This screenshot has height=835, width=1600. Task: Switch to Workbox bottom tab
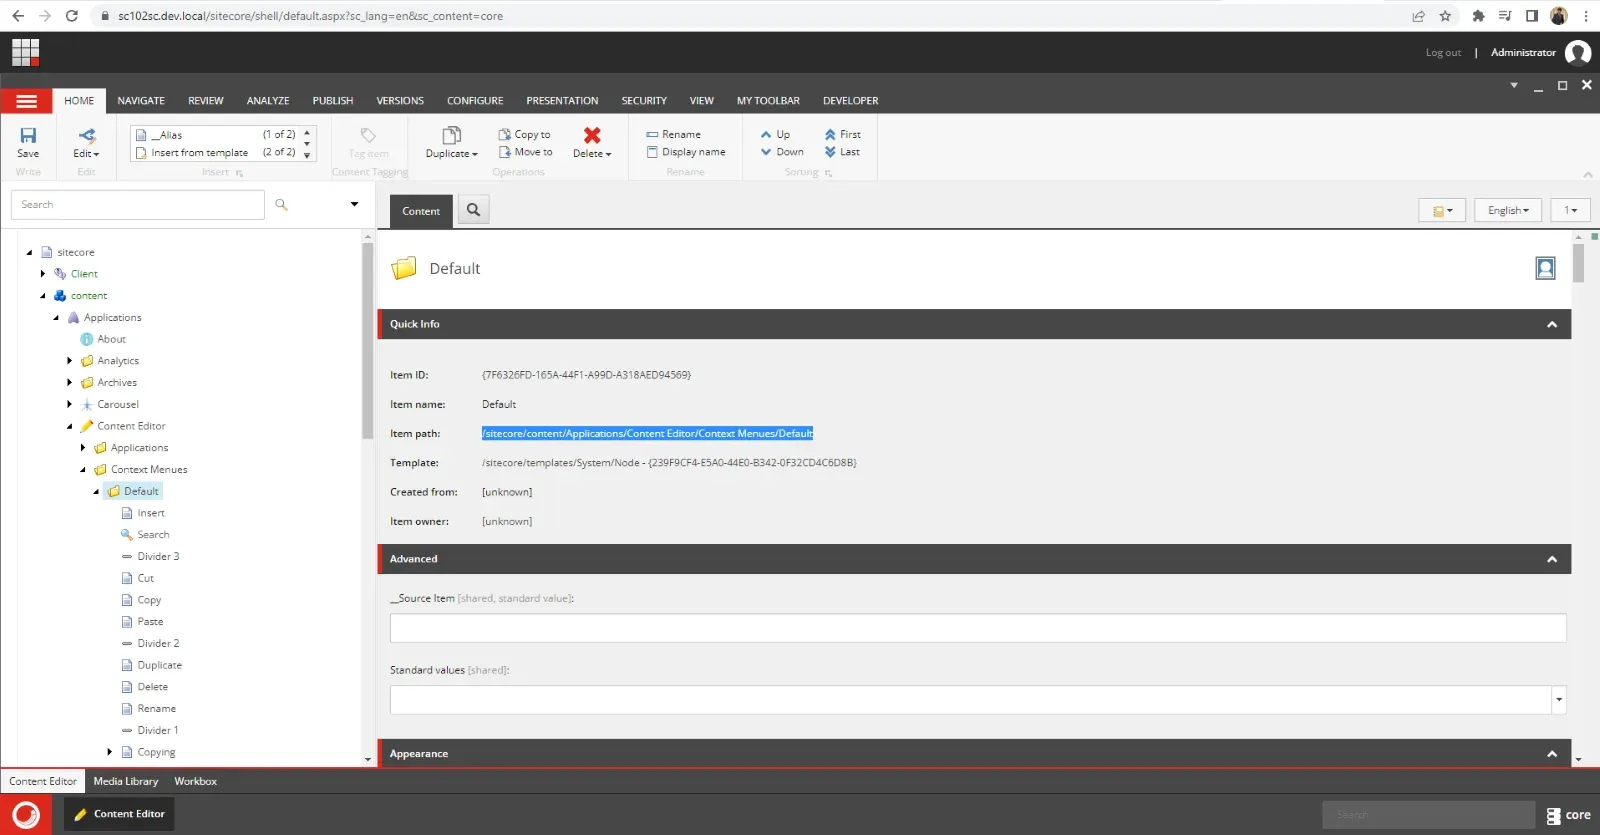click(195, 782)
